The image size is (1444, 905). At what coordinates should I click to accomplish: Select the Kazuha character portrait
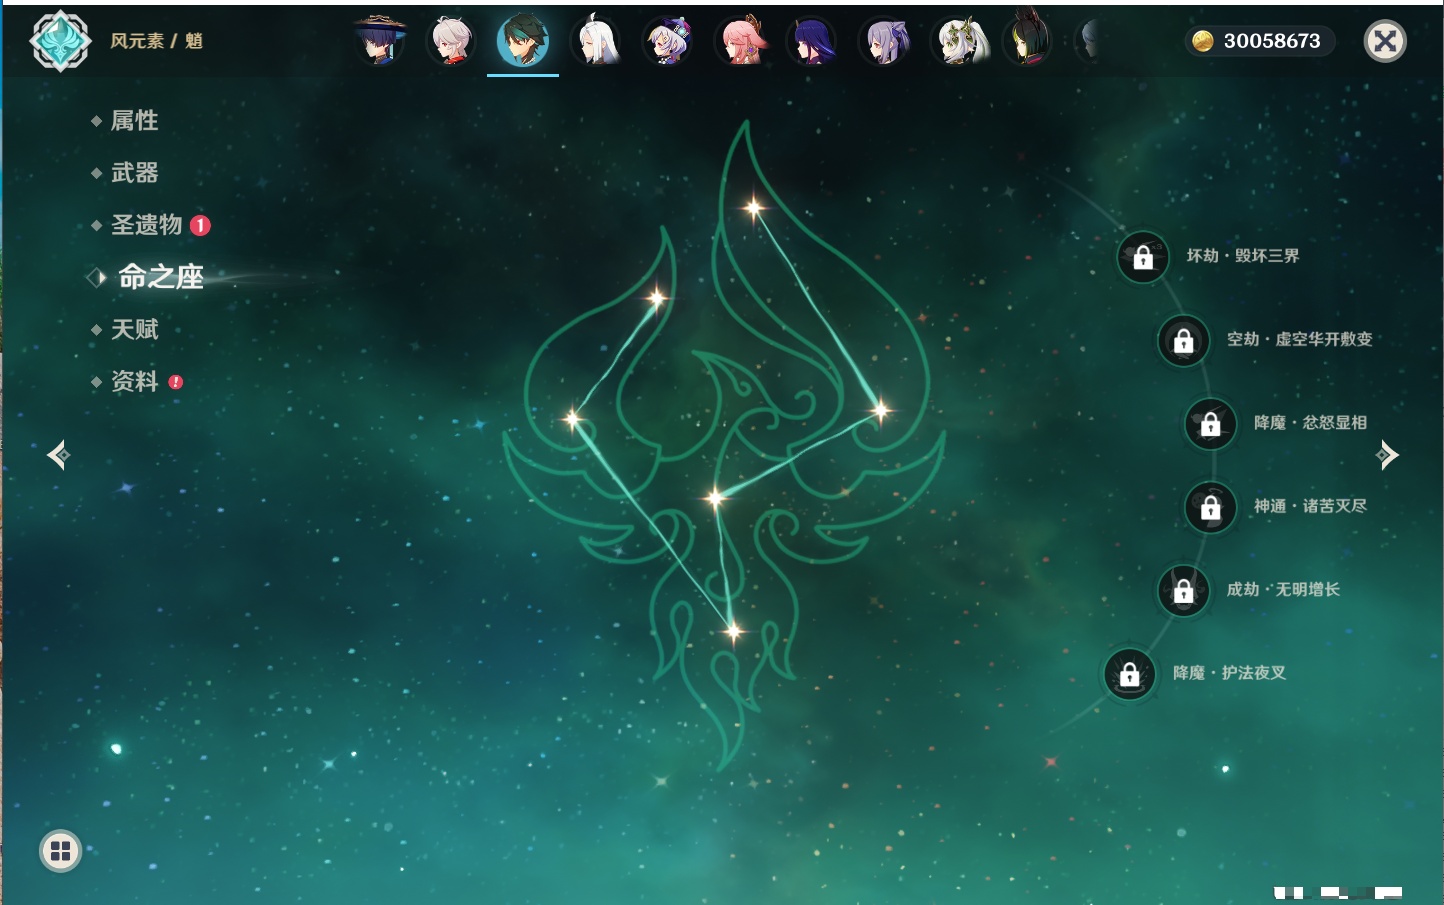tap(451, 41)
